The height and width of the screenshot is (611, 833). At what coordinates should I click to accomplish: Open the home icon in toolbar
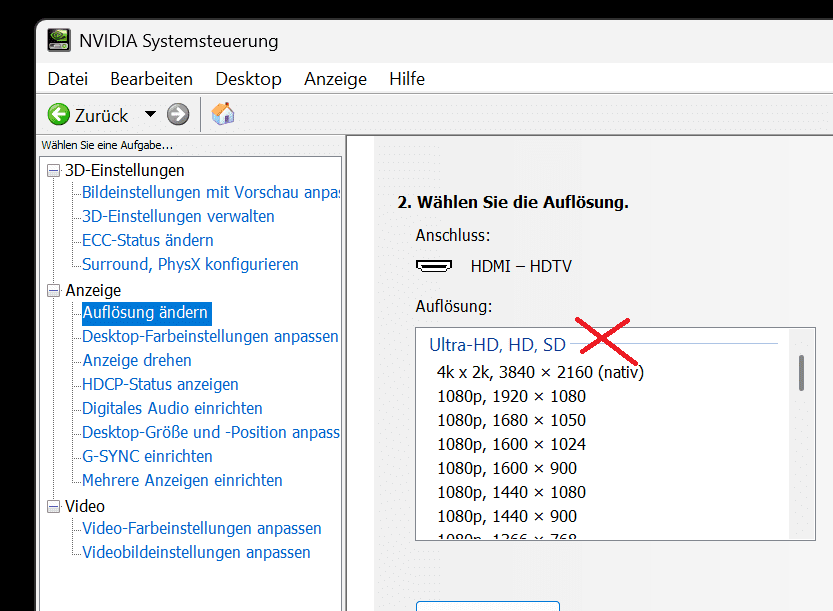223,114
